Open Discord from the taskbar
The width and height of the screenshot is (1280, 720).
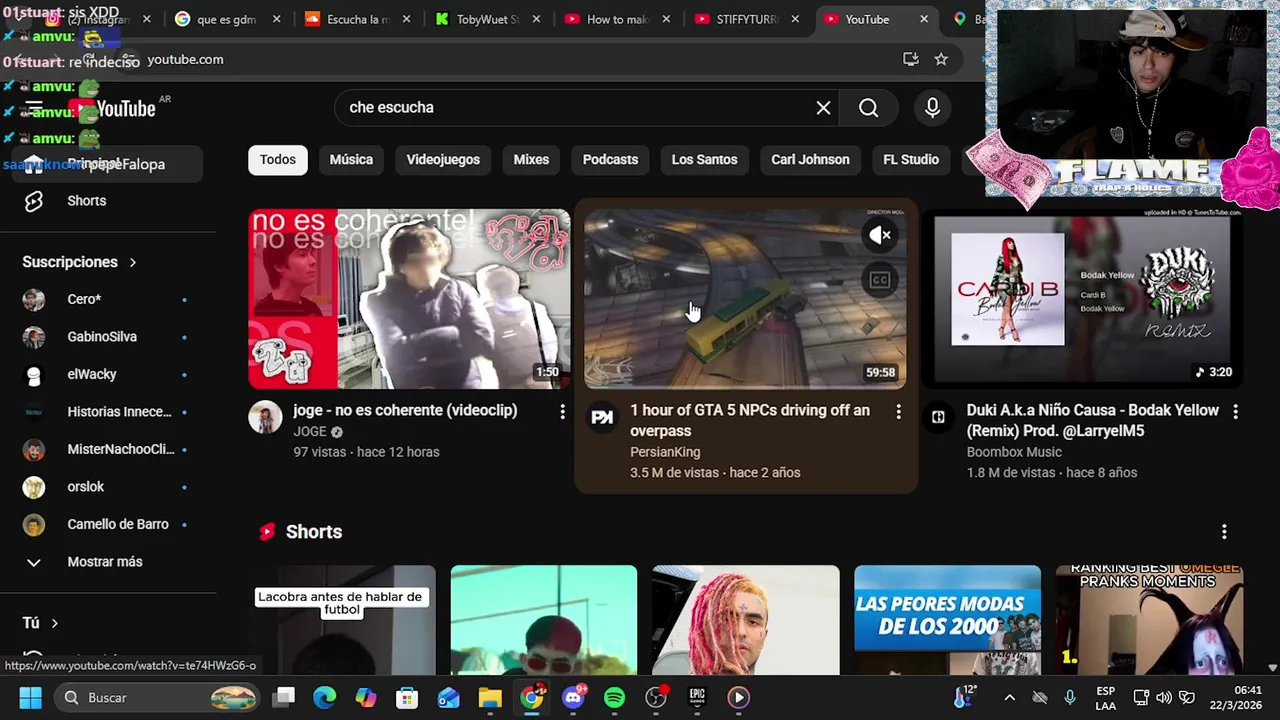573,698
